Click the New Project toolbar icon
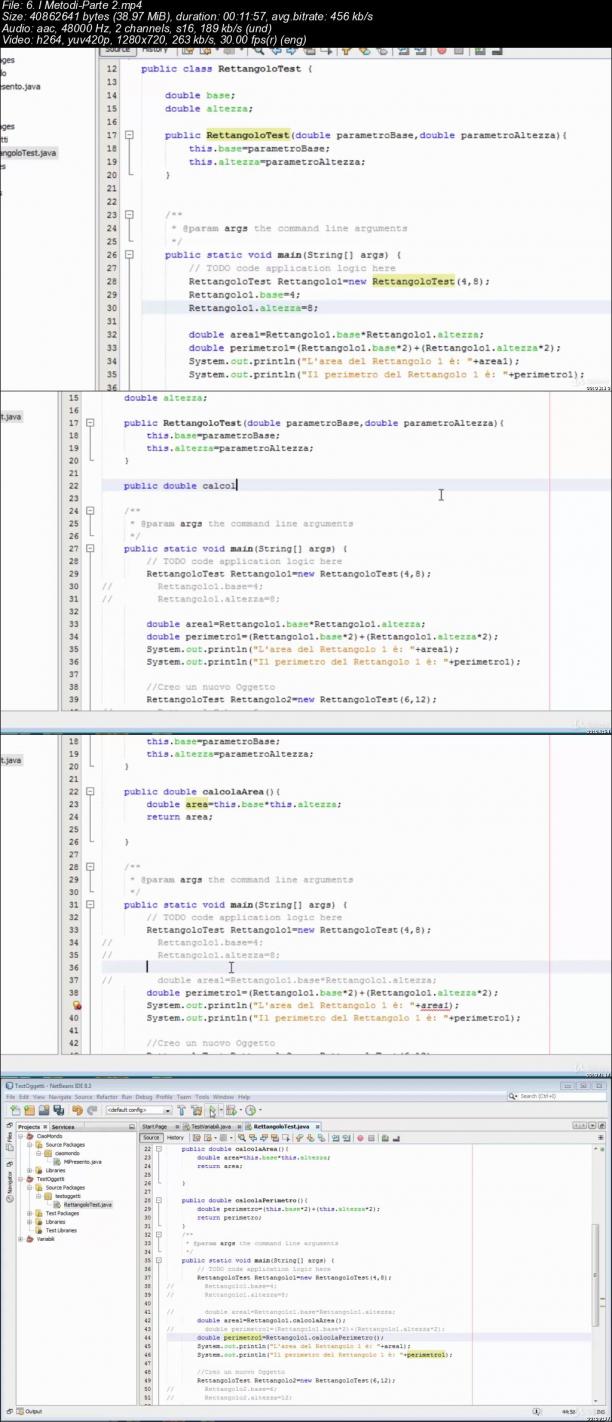Viewport: 612px width, 1422px height. point(29,1110)
